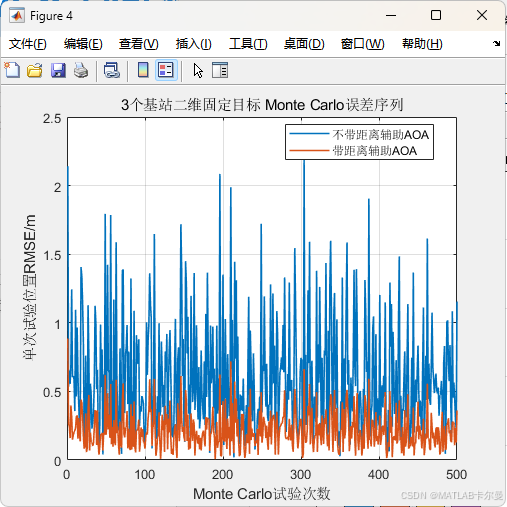Click the y-axis tick label 1.5
507x507 pixels.
coord(52,255)
